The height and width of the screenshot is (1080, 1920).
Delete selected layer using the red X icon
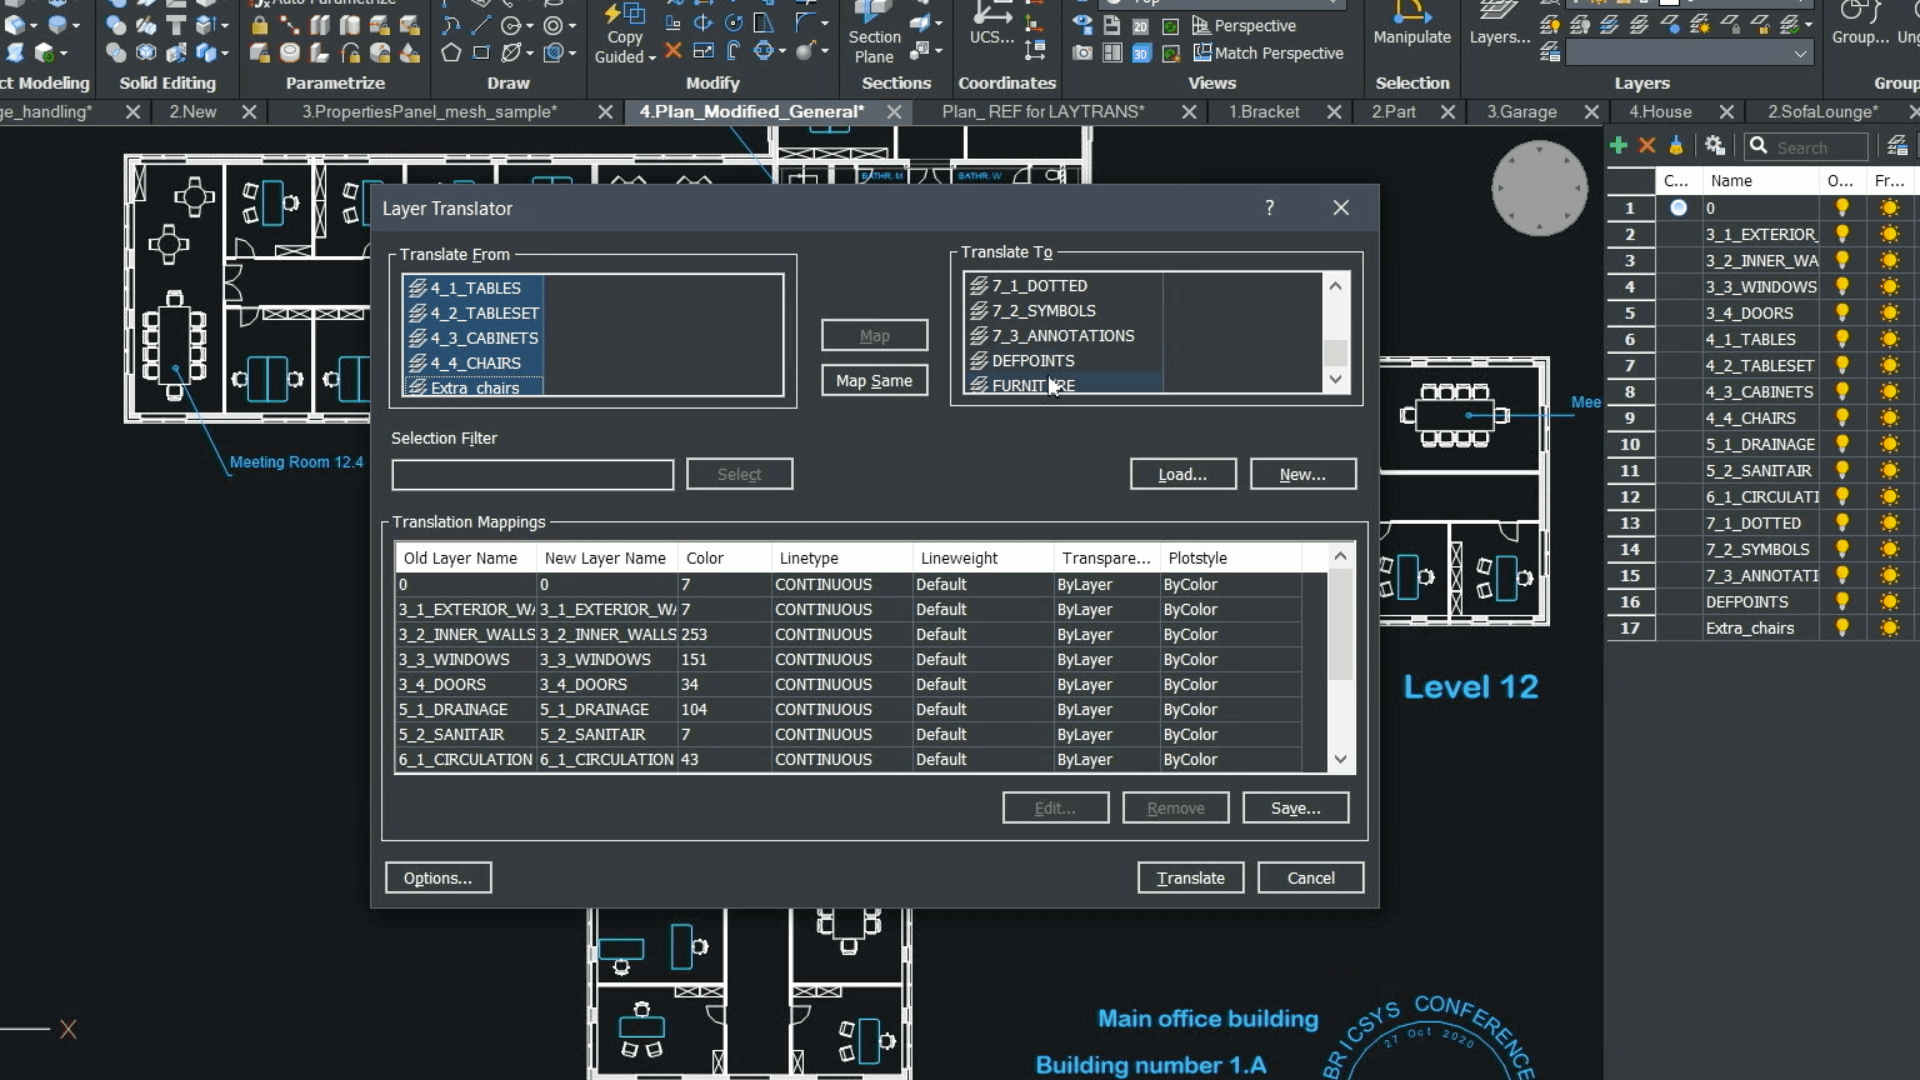pyautogui.click(x=1648, y=146)
